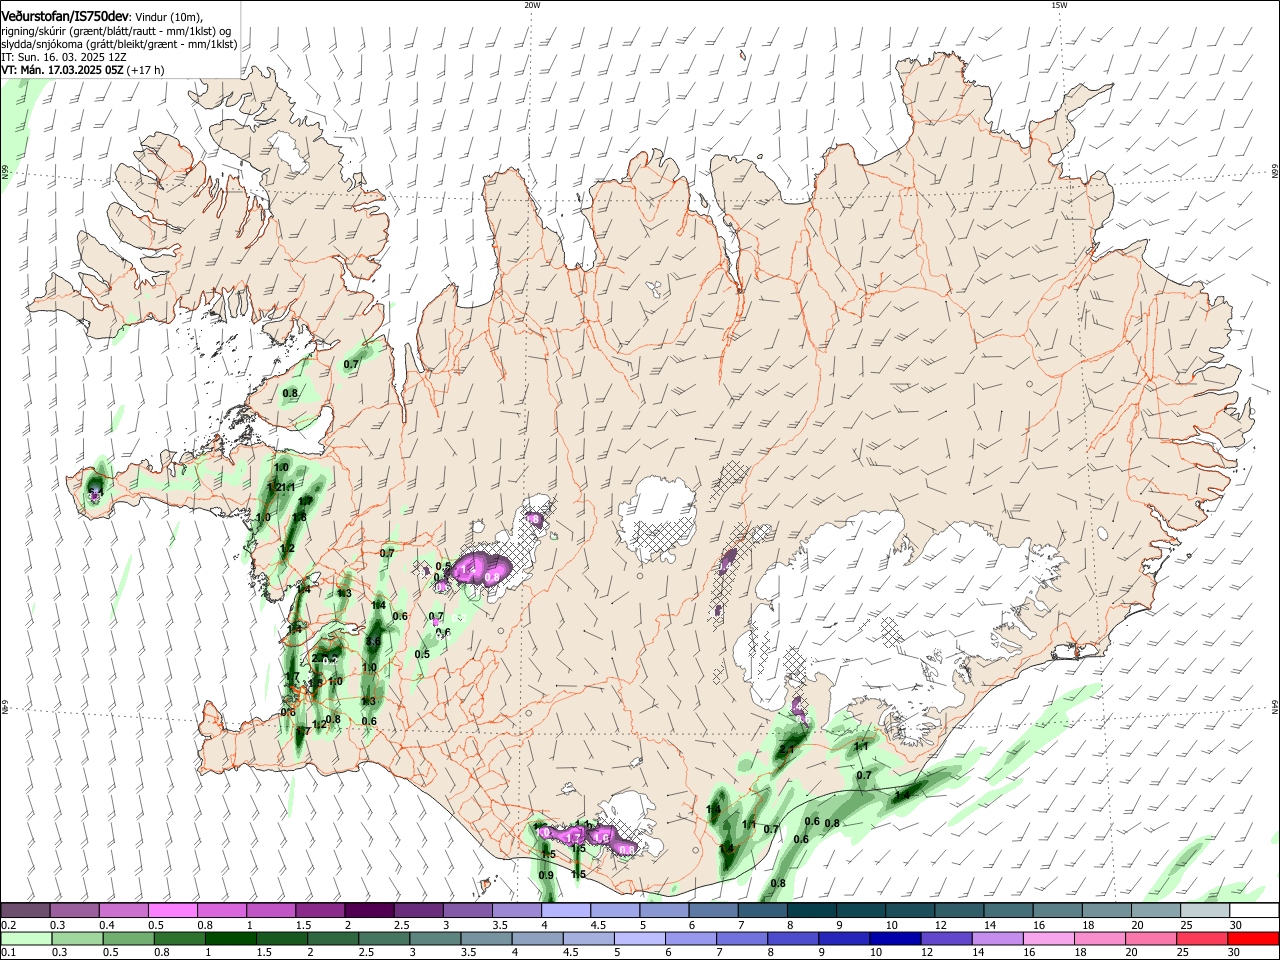Pick the light grey 25–30 snow swatch

[x=1206, y=911]
